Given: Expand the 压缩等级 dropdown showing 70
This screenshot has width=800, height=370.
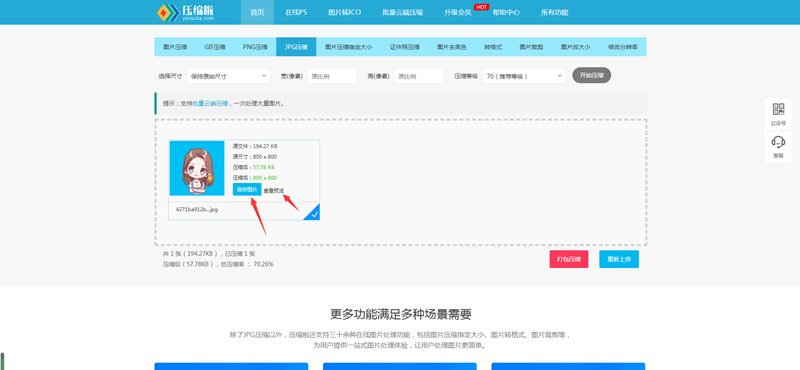Looking at the screenshot, I should click(x=524, y=76).
